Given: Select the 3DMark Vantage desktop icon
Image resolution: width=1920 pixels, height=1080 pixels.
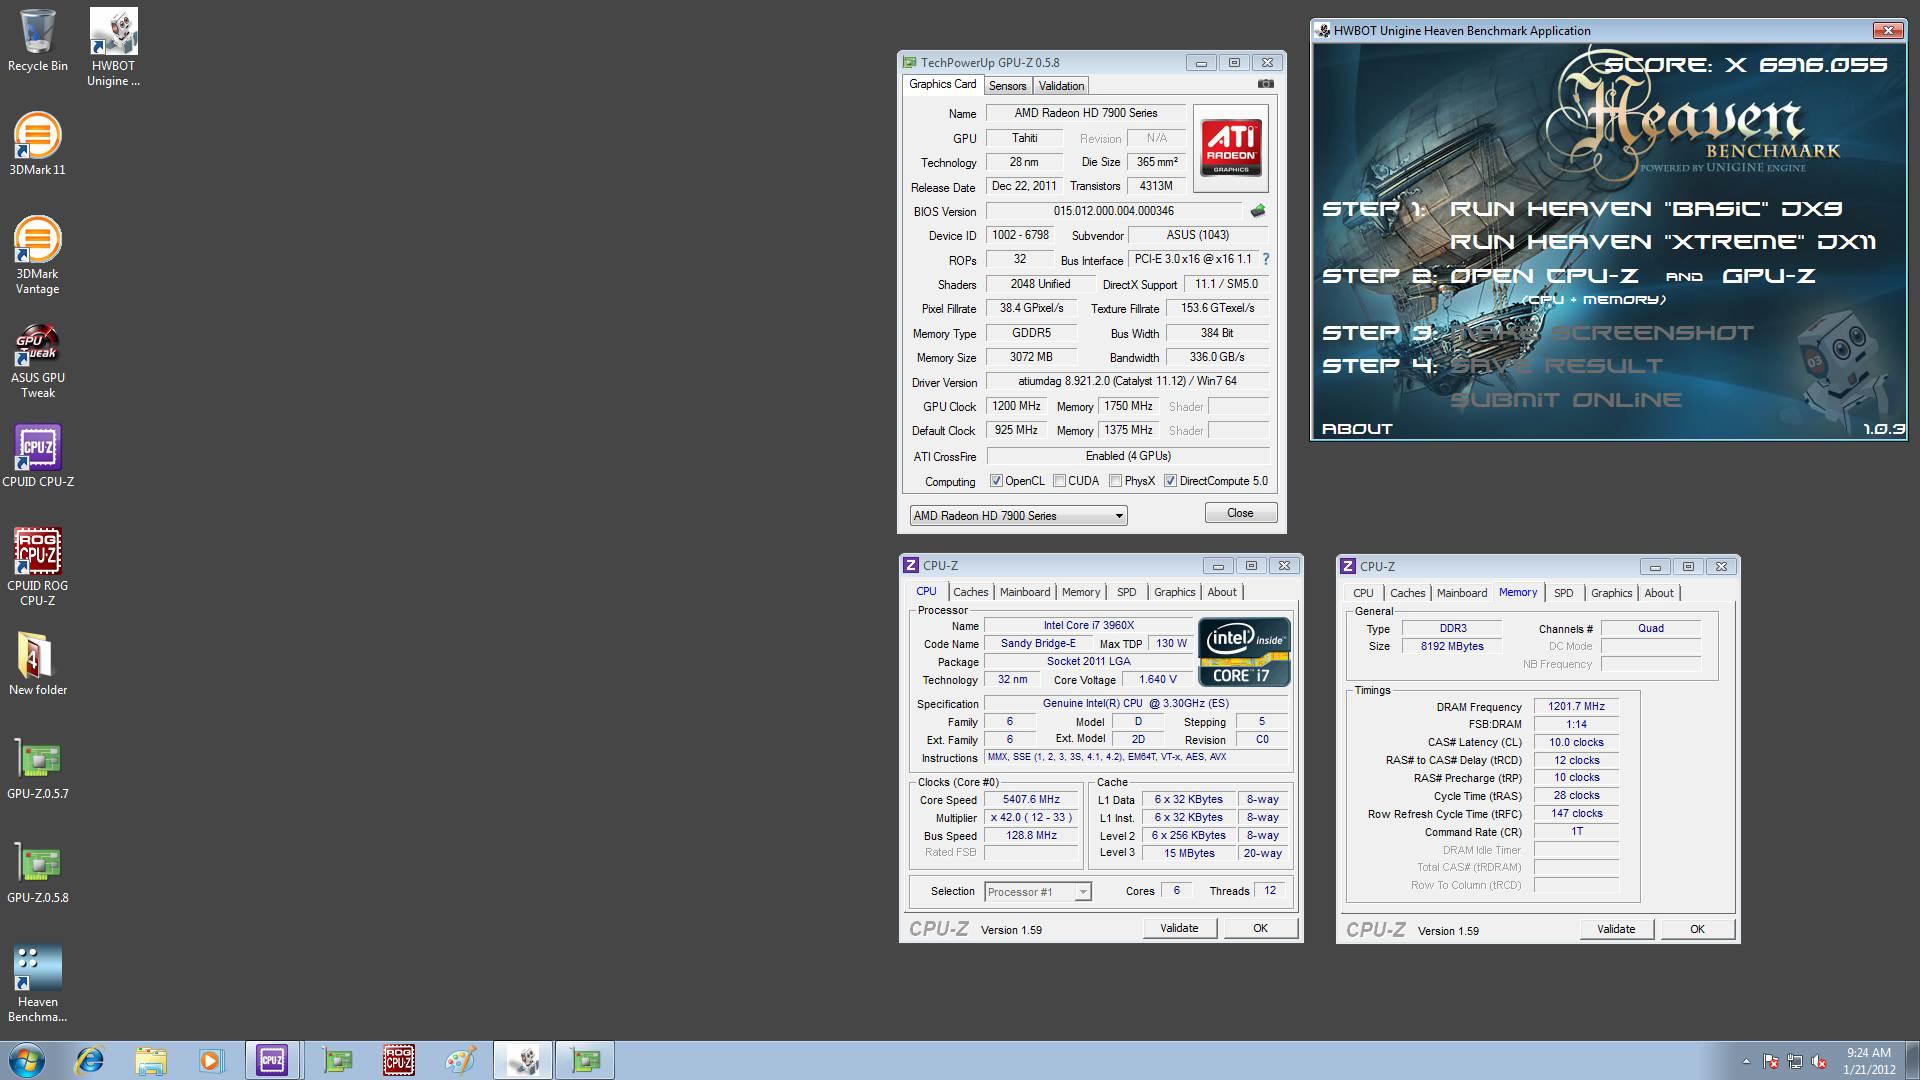Looking at the screenshot, I should (x=38, y=255).
